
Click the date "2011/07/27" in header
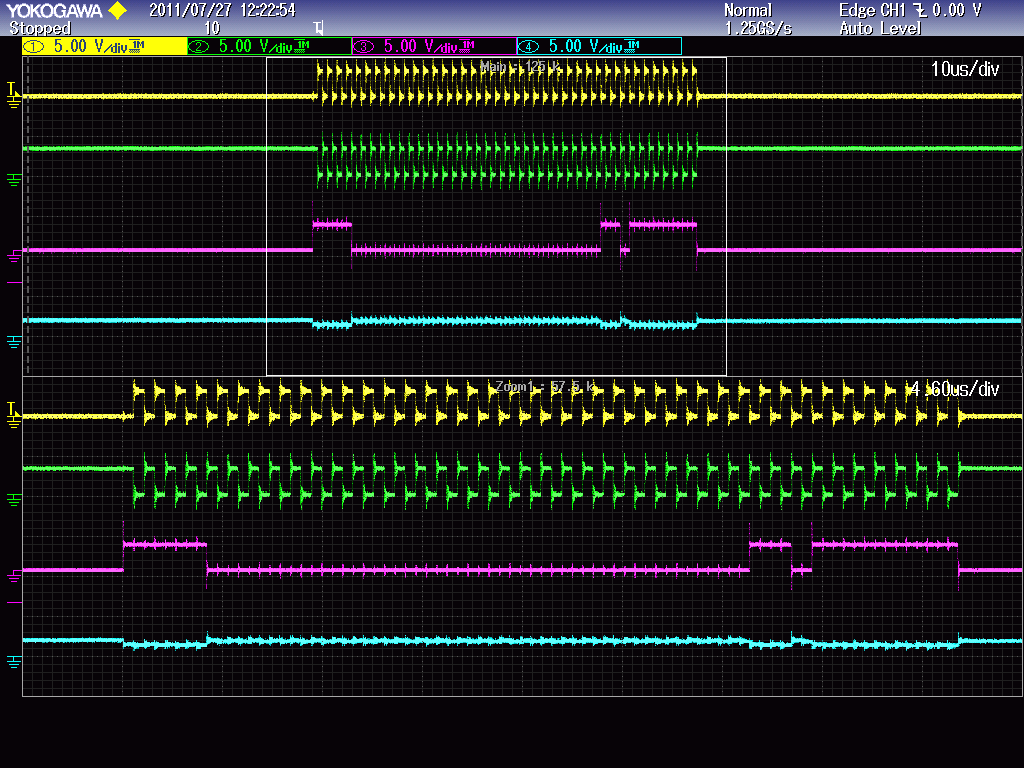(190, 10)
